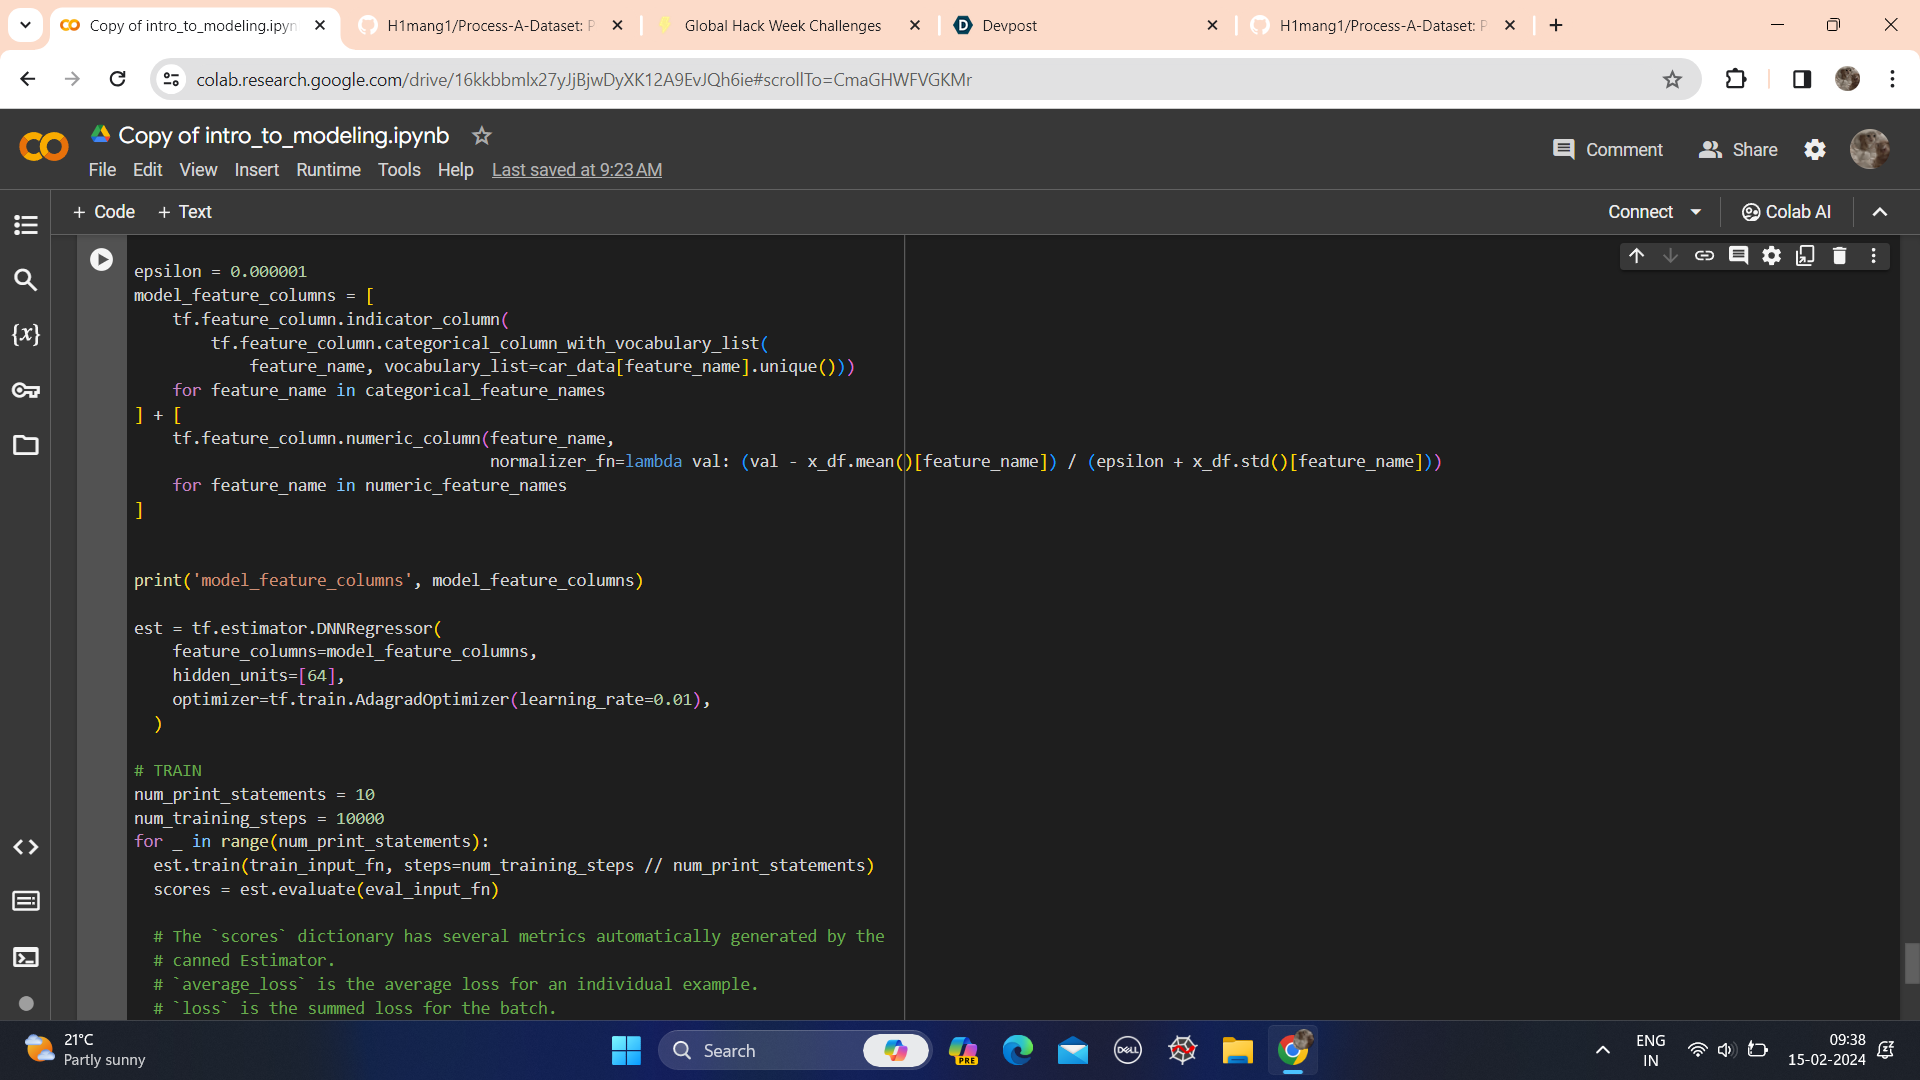
Task: Open the secrets key panel
Action: (26, 390)
